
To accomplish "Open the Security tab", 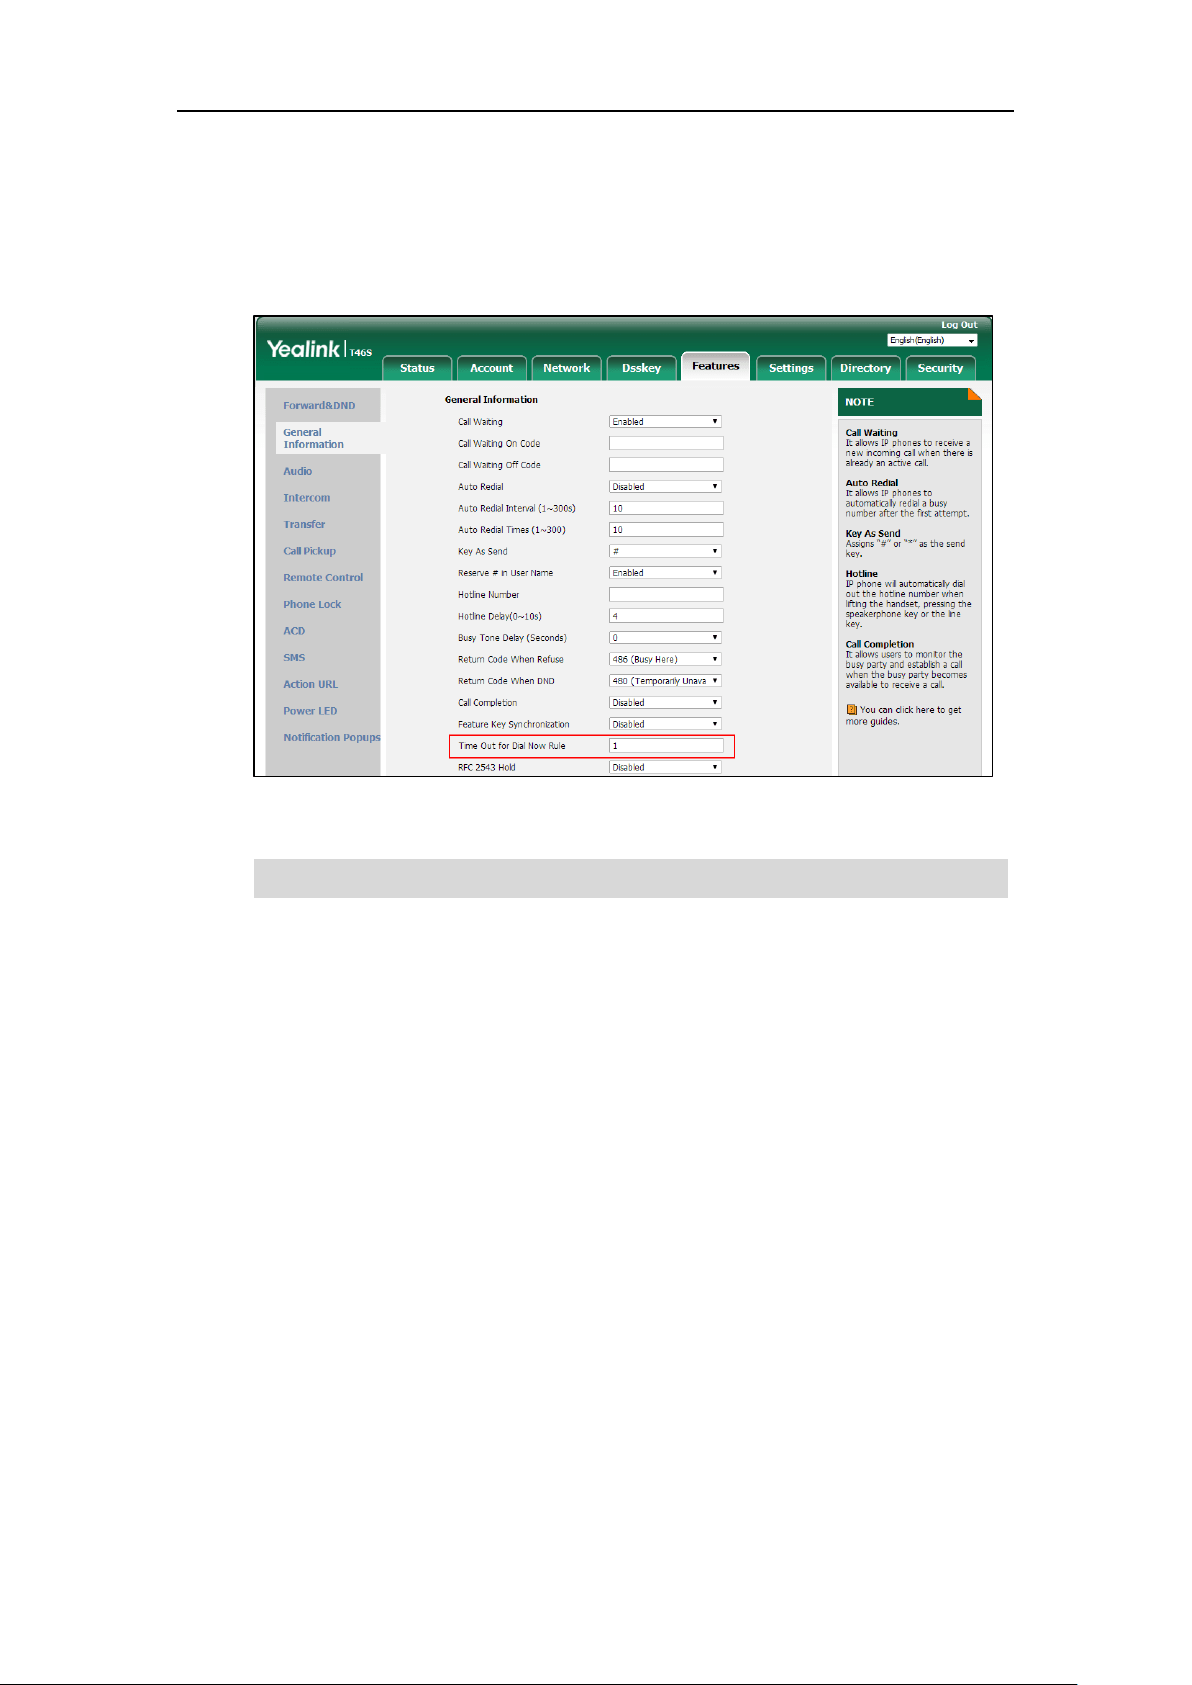I will coord(940,368).
